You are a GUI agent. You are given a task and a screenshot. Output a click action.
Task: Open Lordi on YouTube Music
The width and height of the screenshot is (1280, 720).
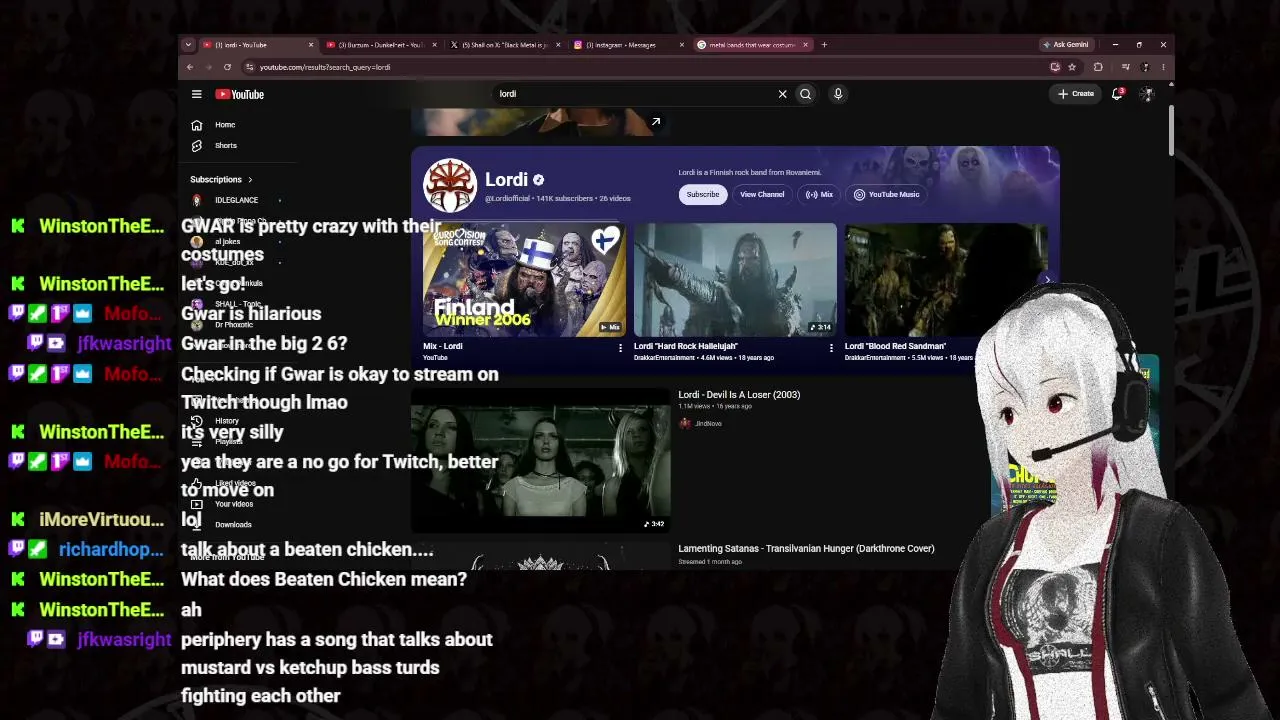tap(886, 195)
